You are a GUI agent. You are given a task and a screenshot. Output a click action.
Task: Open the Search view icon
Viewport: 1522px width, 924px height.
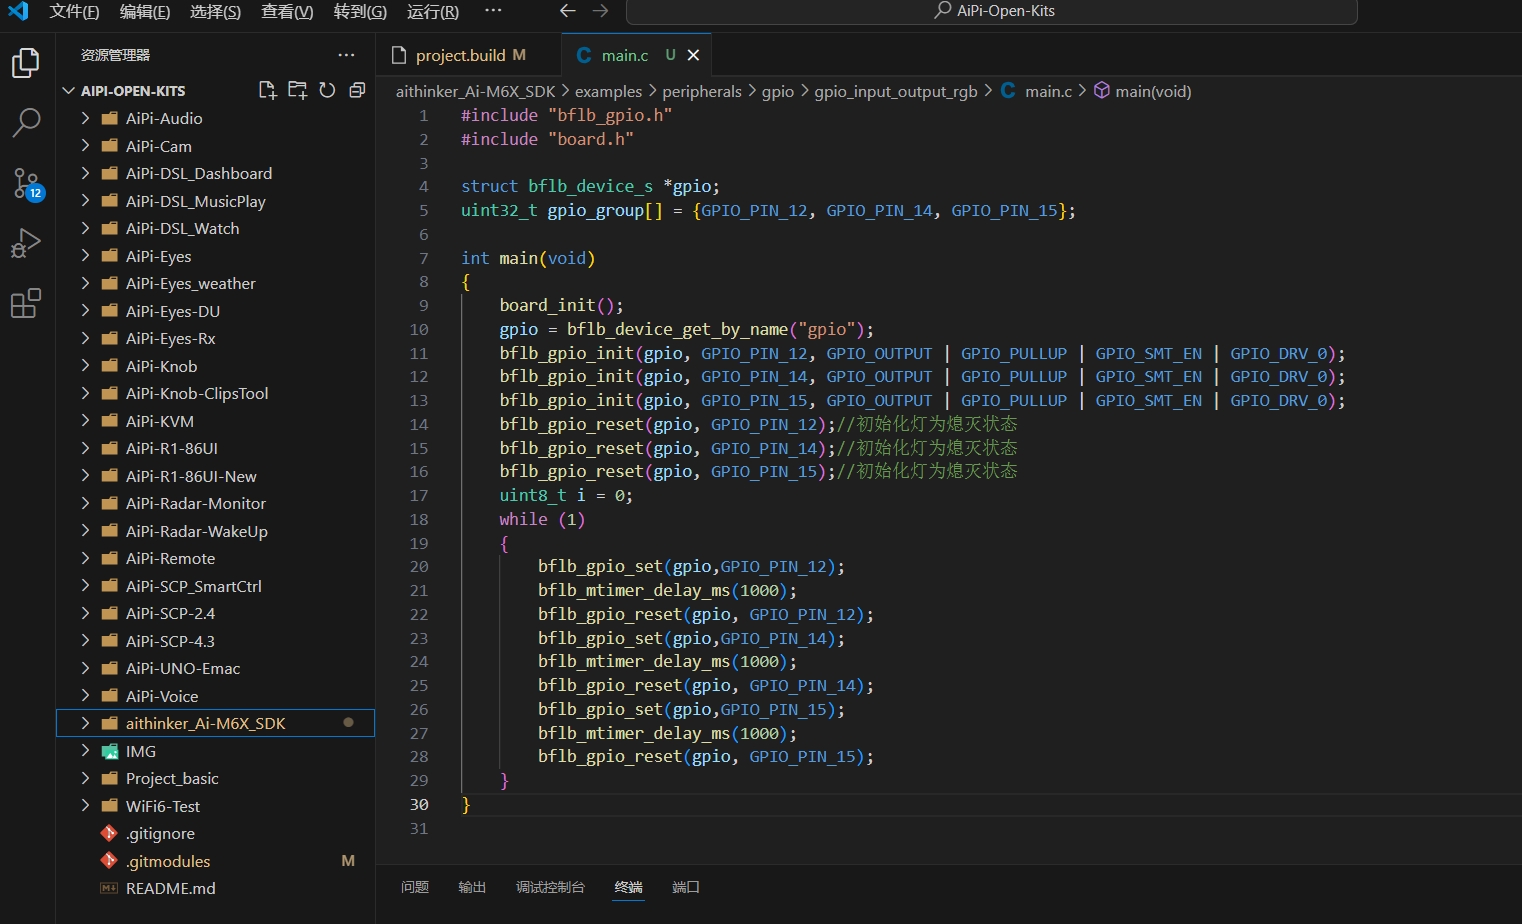coord(26,123)
